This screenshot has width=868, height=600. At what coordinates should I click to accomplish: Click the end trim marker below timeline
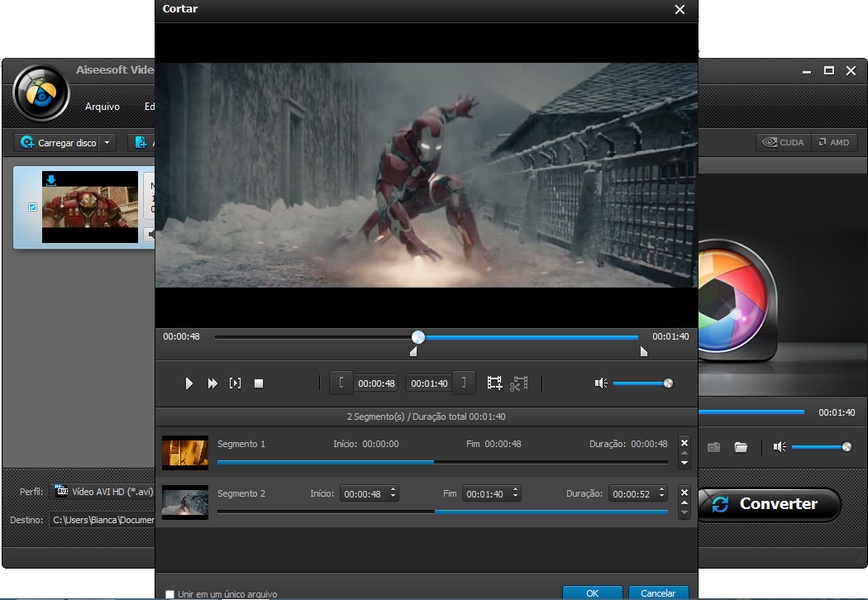(x=643, y=351)
